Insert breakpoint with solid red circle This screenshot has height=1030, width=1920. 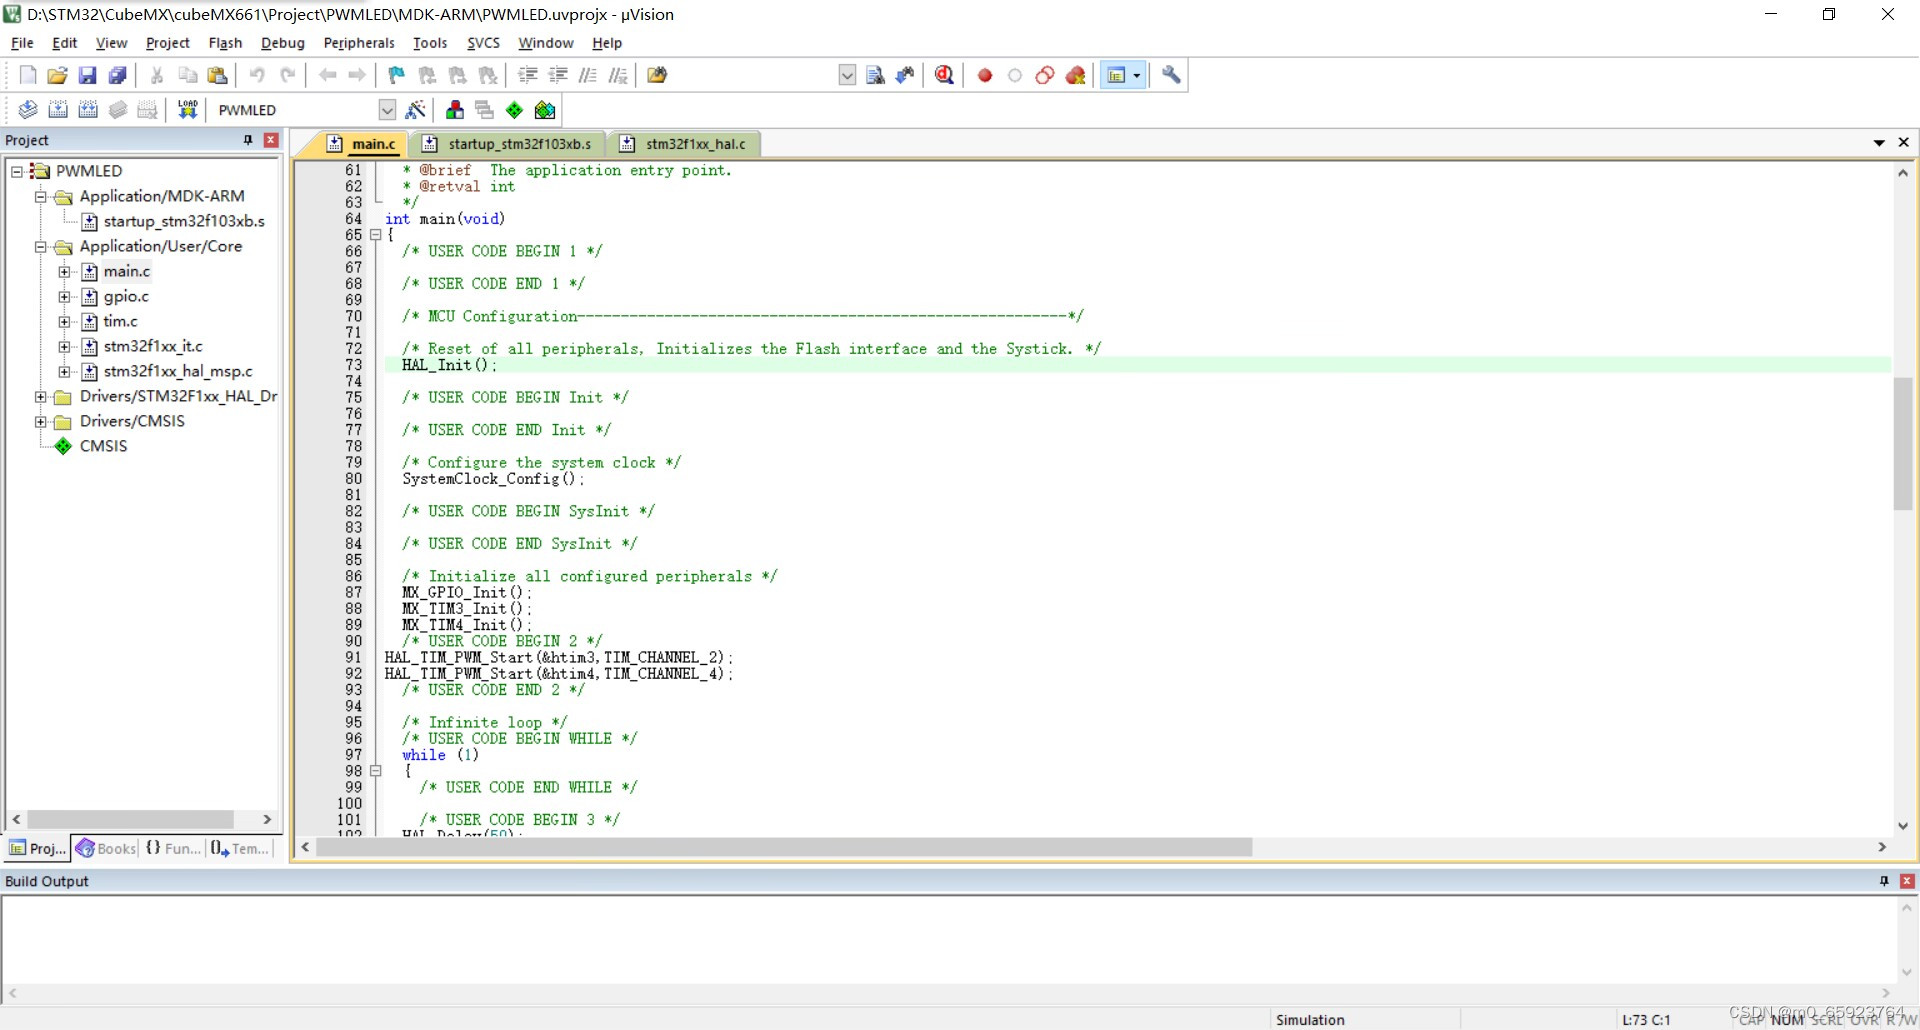coord(985,75)
